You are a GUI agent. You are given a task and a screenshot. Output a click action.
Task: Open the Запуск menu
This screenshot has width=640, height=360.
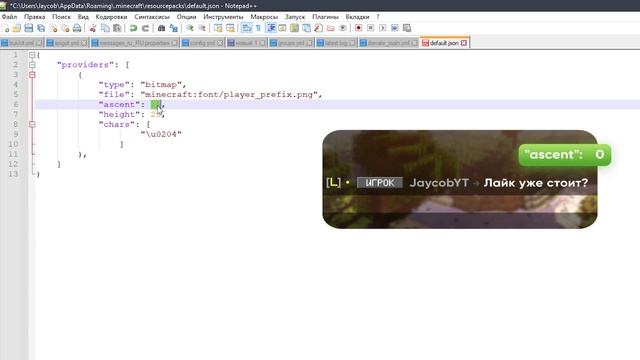pos(295,17)
